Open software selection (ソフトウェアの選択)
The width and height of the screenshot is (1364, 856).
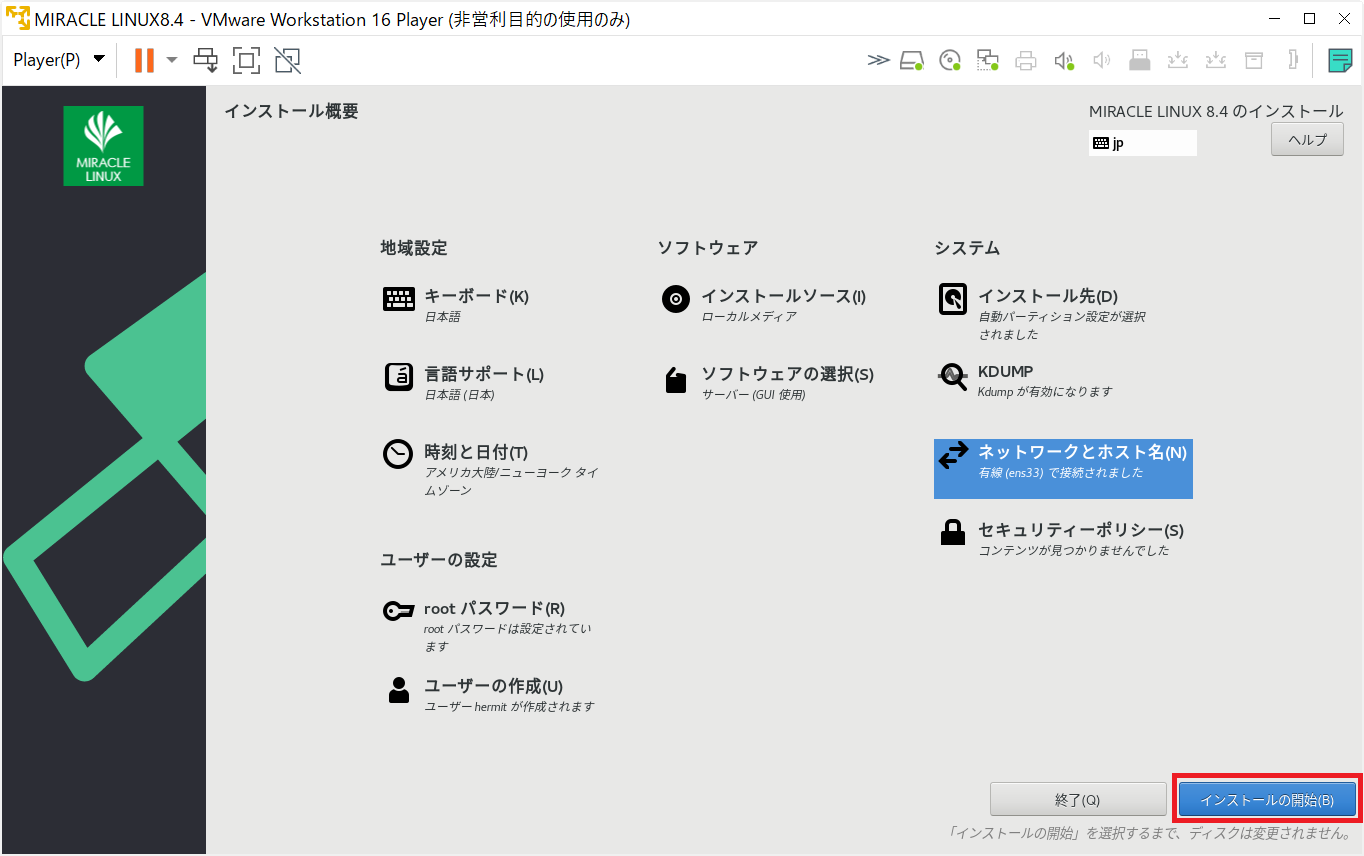tap(768, 382)
